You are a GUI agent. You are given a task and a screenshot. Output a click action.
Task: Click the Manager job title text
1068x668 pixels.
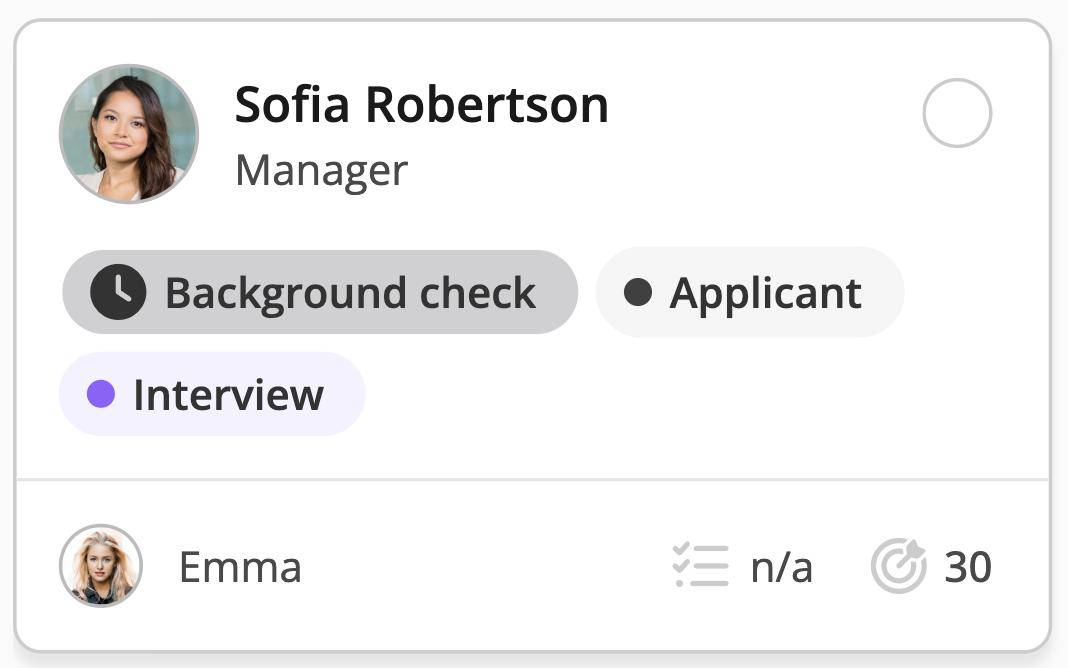point(321,171)
